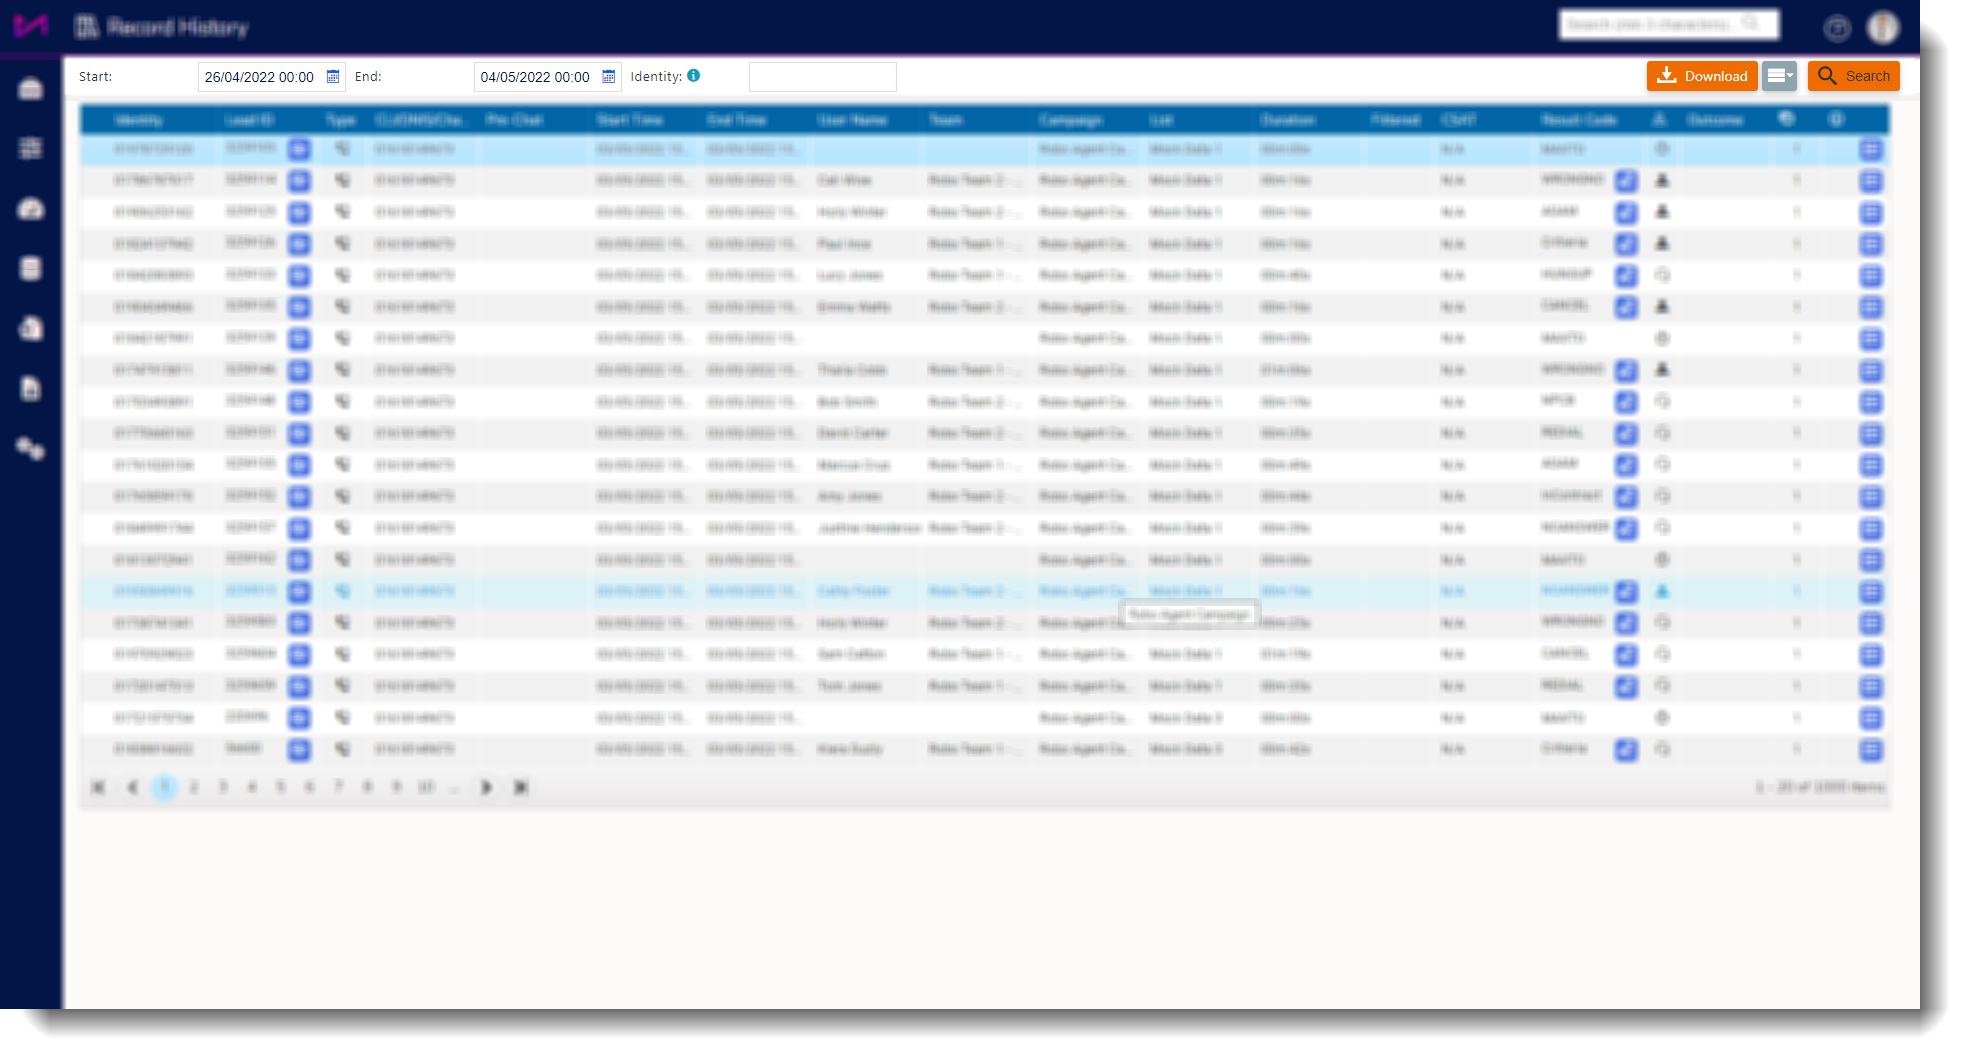
Task: Go to the previous page of results
Action: [132, 788]
